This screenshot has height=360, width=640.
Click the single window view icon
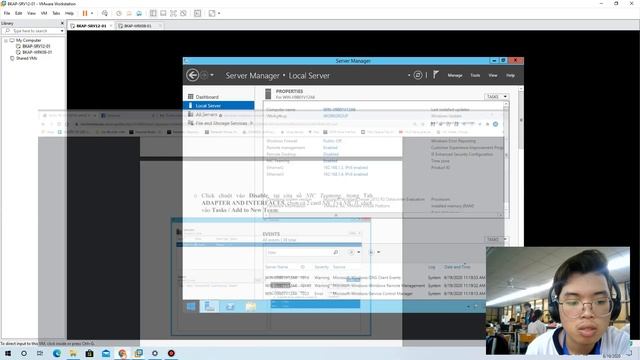pyautogui.click(x=163, y=13)
